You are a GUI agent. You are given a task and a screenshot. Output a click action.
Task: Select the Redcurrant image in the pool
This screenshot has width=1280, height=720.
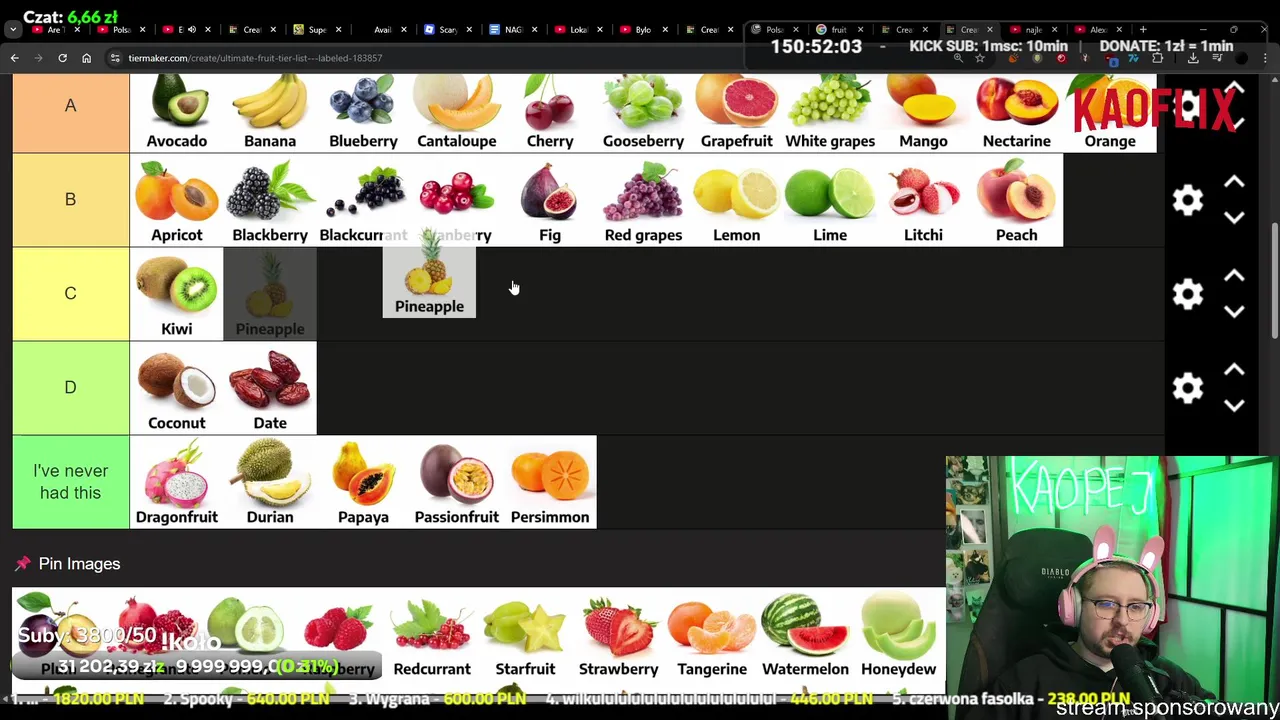tap(432, 634)
